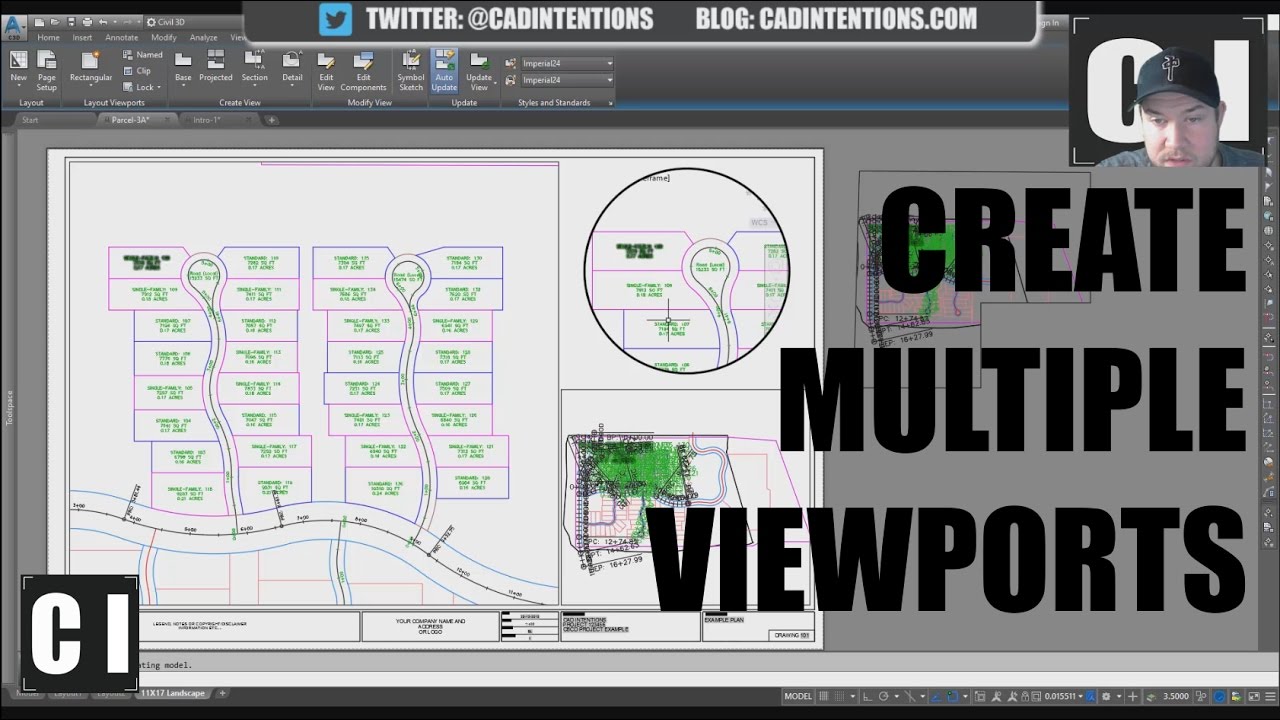
Task: Toggle grid display in status bar
Action: pyautogui.click(x=824, y=697)
